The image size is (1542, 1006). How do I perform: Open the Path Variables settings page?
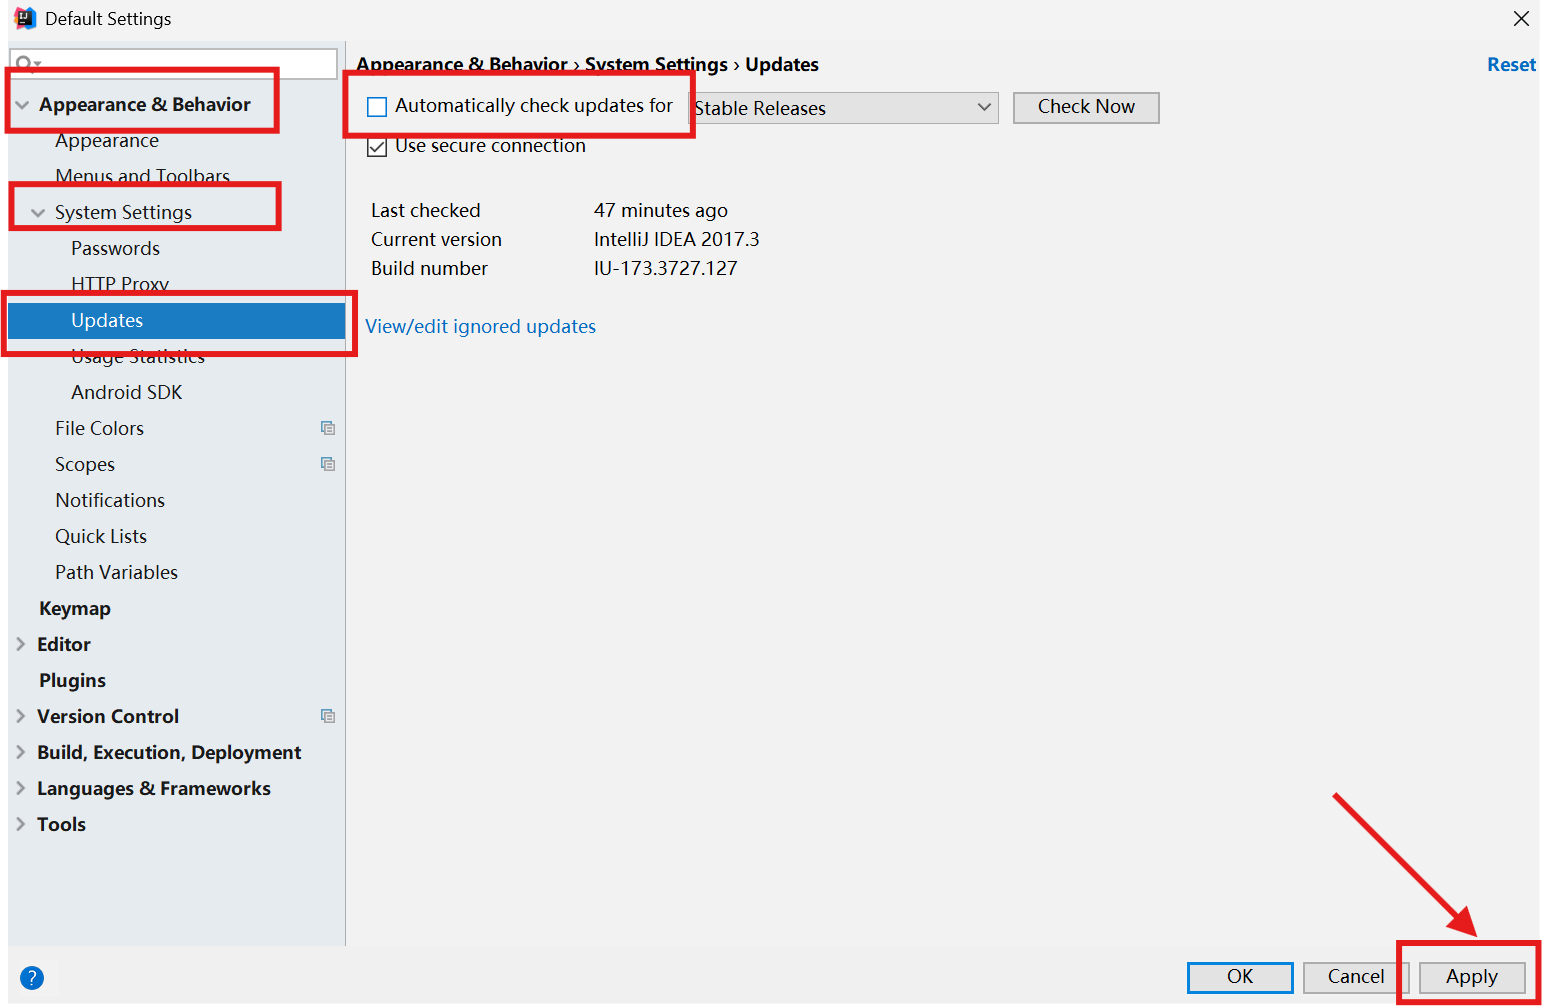[116, 572]
